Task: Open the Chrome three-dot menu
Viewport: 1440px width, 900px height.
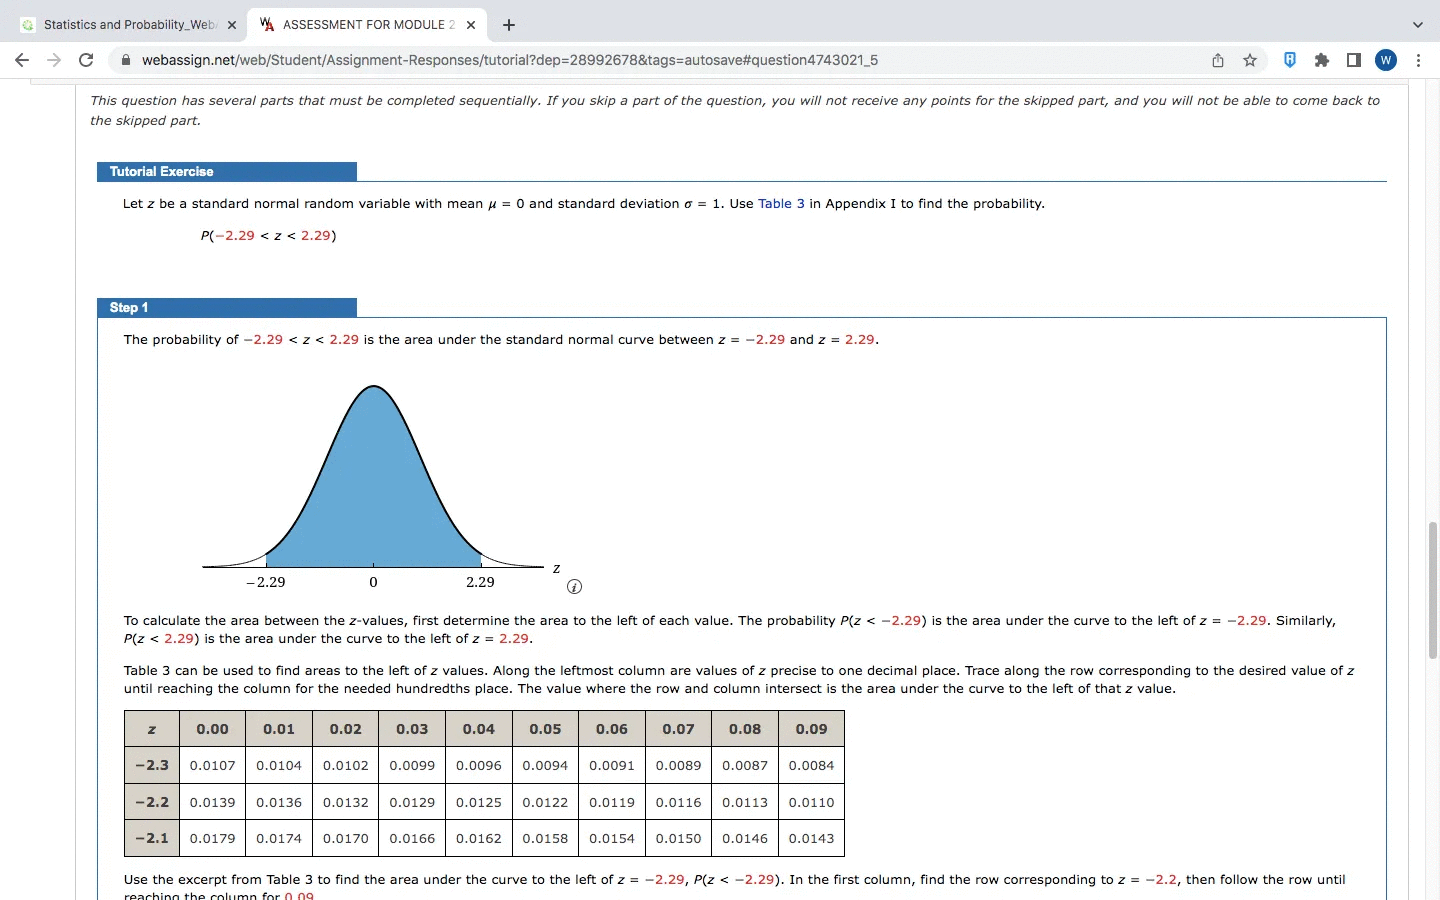Action: click(x=1420, y=60)
